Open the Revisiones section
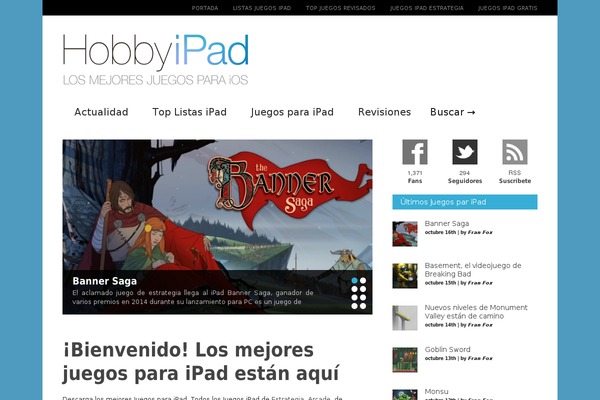This screenshot has height=400, width=600. [384, 112]
